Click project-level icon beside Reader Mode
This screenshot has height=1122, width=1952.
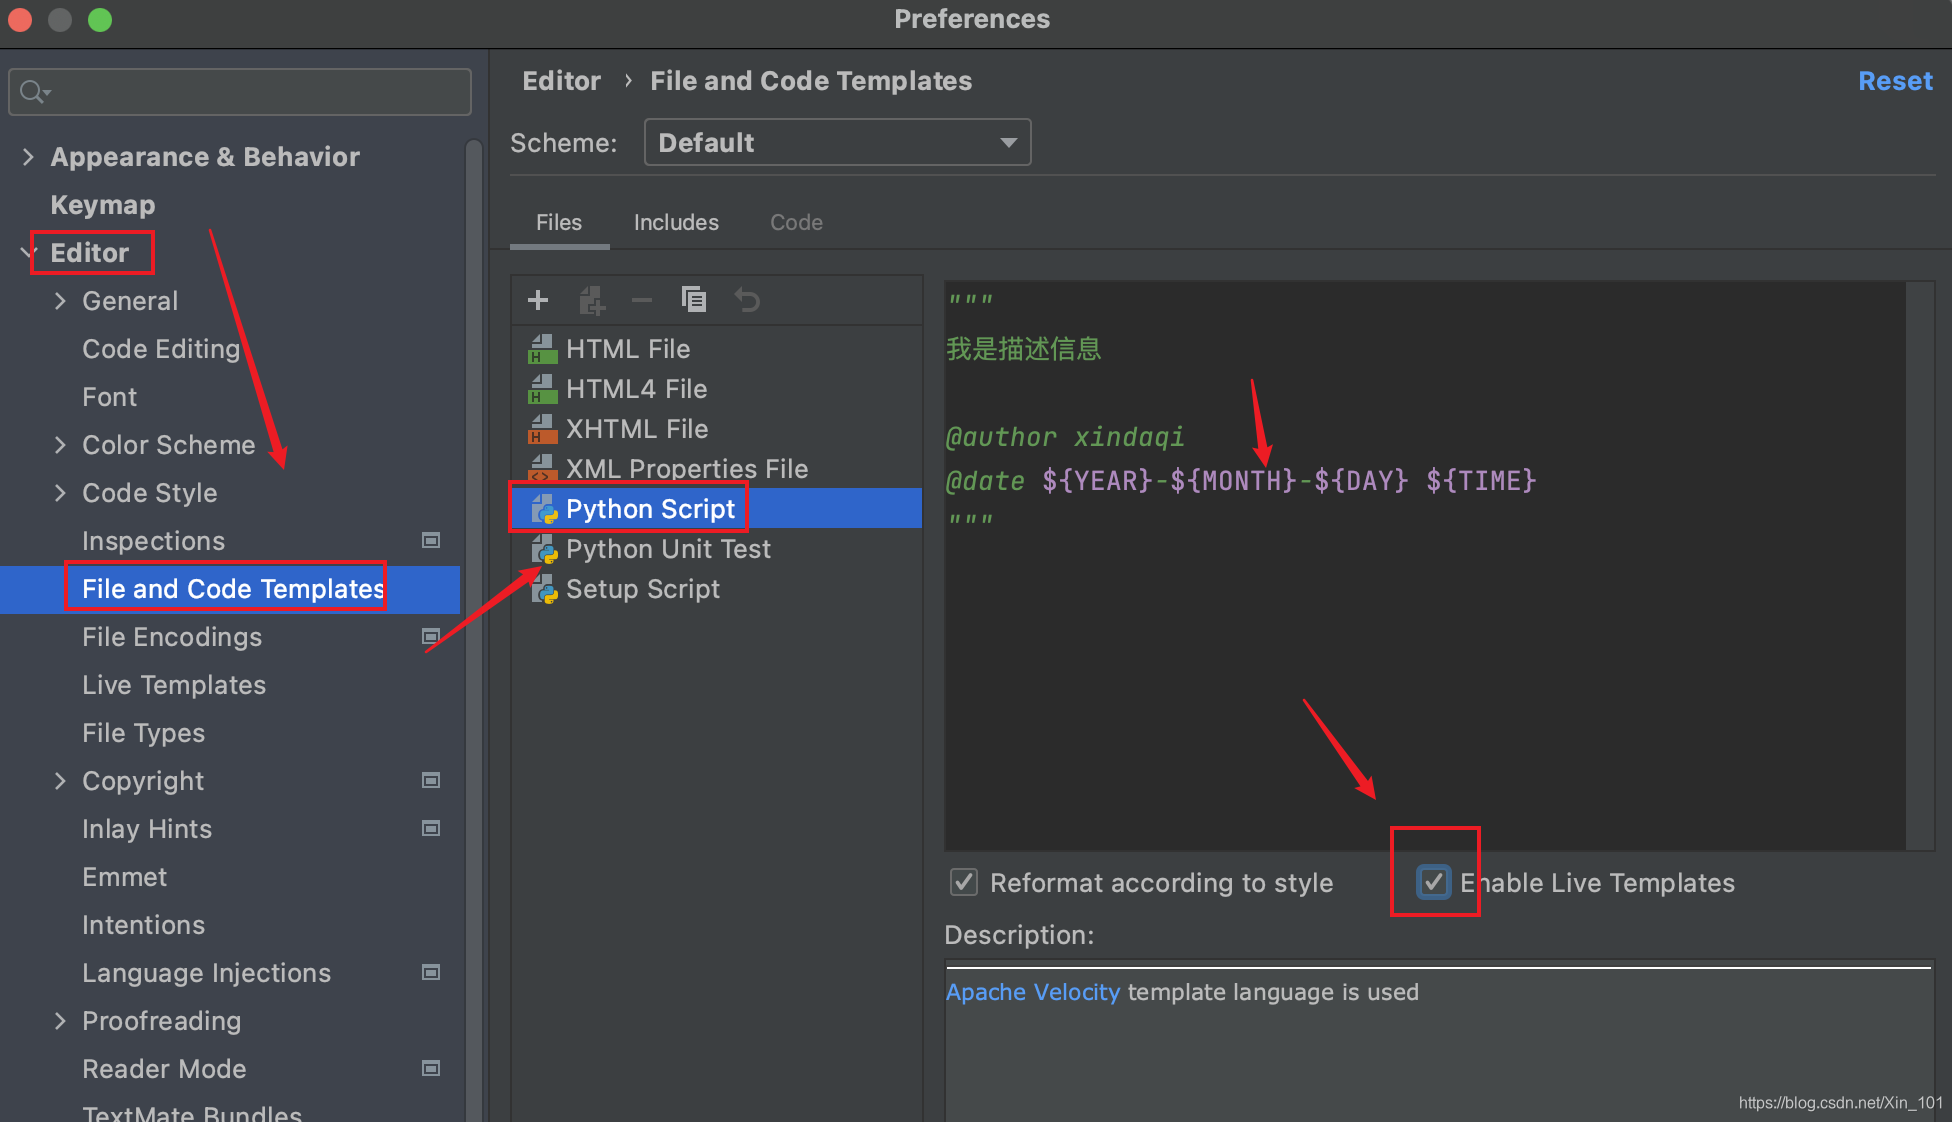pyautogui.click(x=431, y=1068)
